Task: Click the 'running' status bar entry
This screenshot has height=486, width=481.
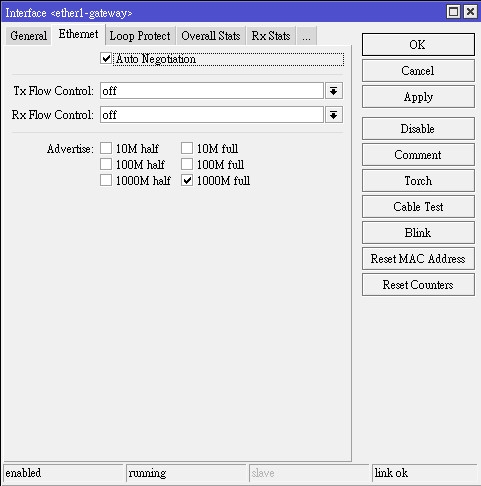Action: [x=186, y=473]
